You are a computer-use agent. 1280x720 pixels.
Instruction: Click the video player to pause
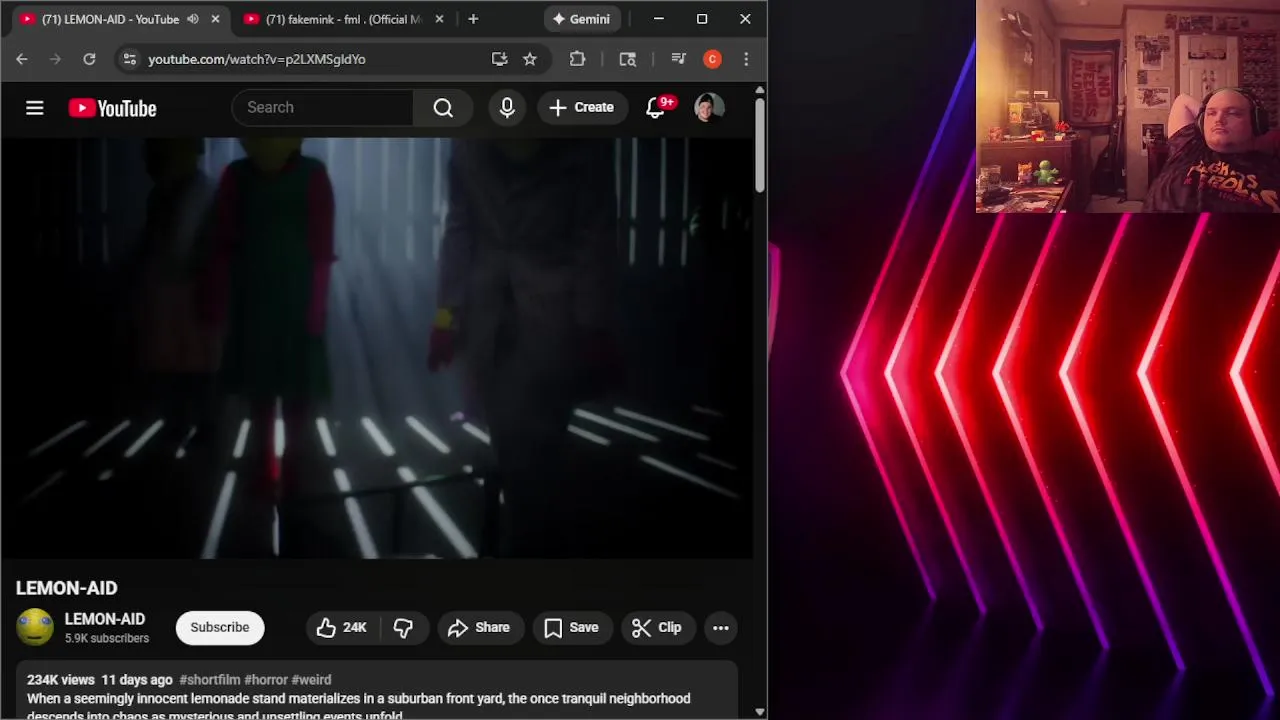tap(377, 348)
